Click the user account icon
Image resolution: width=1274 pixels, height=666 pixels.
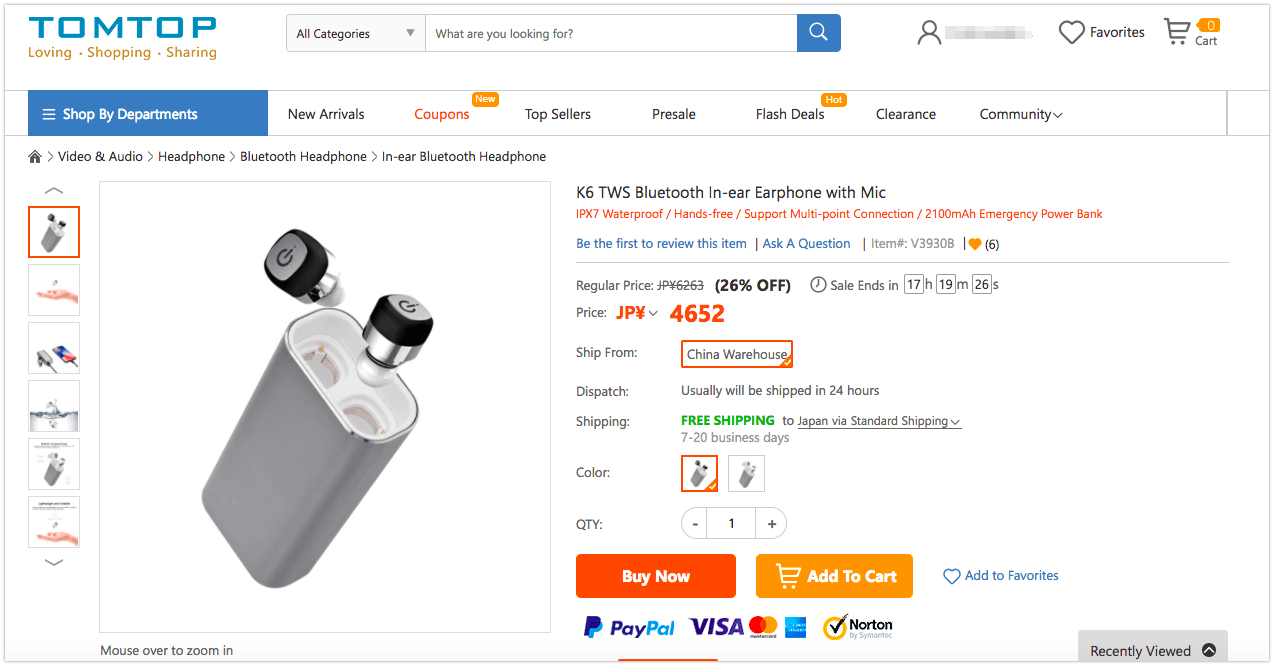pyautogui.click(x=929, y=33)
